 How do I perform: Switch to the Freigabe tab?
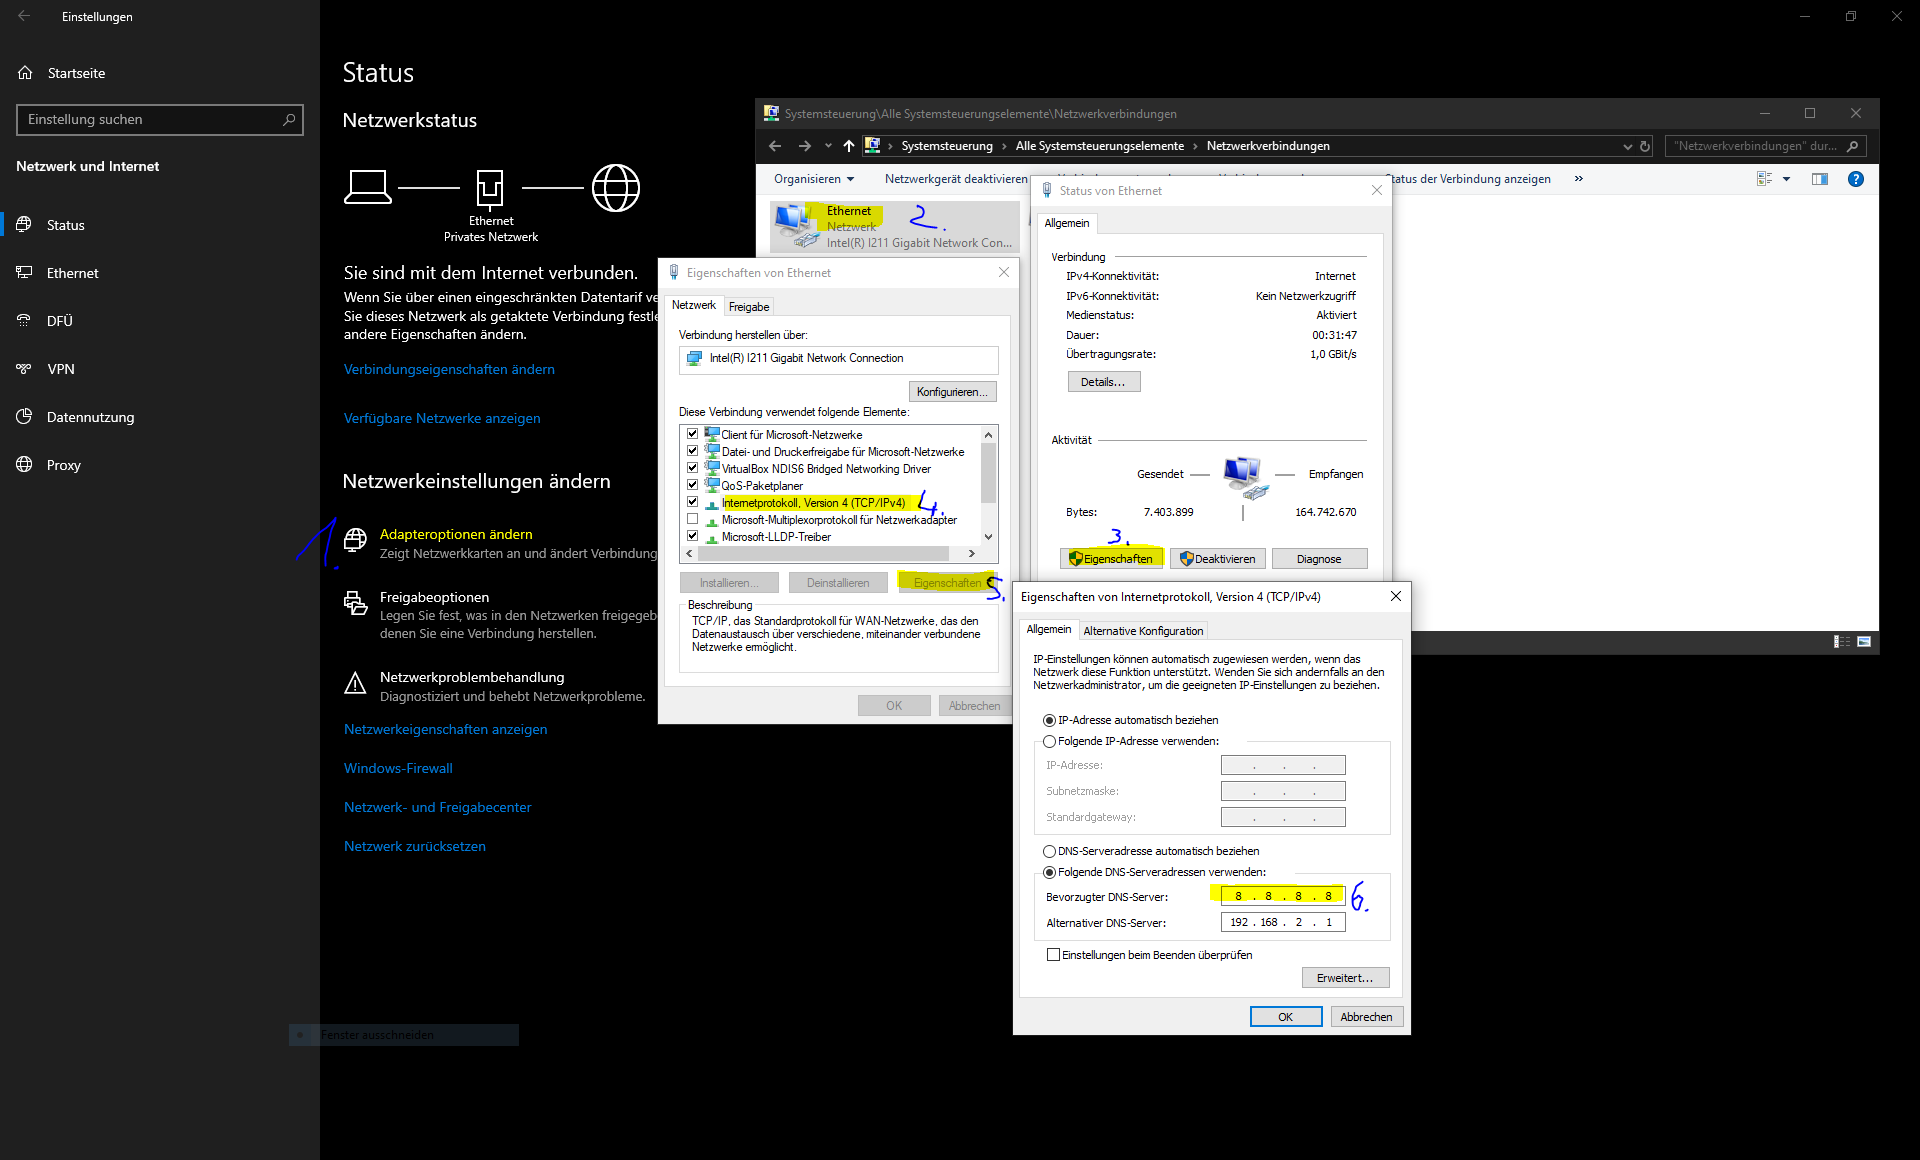pos(748,307)
